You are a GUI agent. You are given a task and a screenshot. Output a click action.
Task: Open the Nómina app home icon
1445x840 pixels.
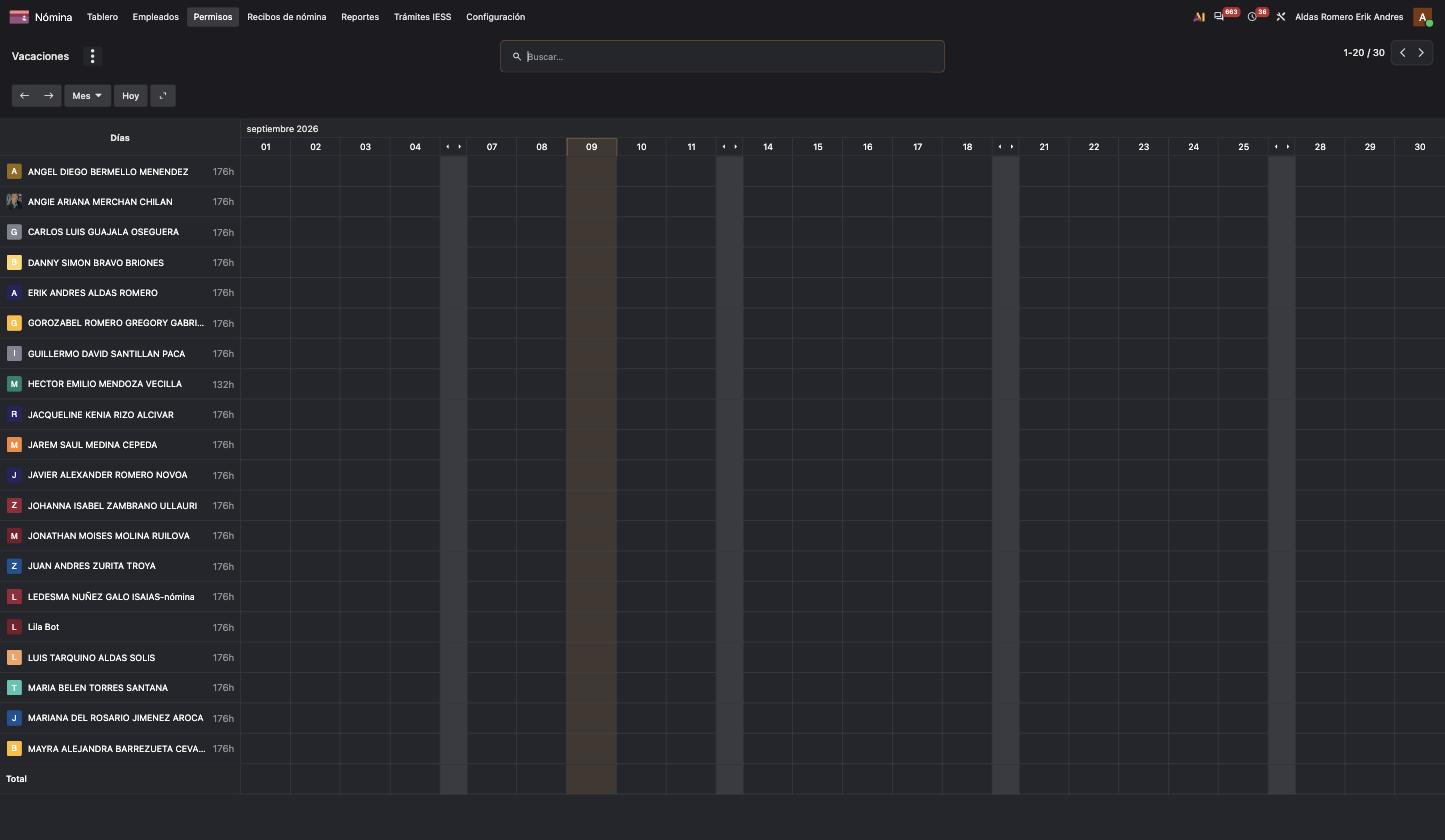click(19, 17)
